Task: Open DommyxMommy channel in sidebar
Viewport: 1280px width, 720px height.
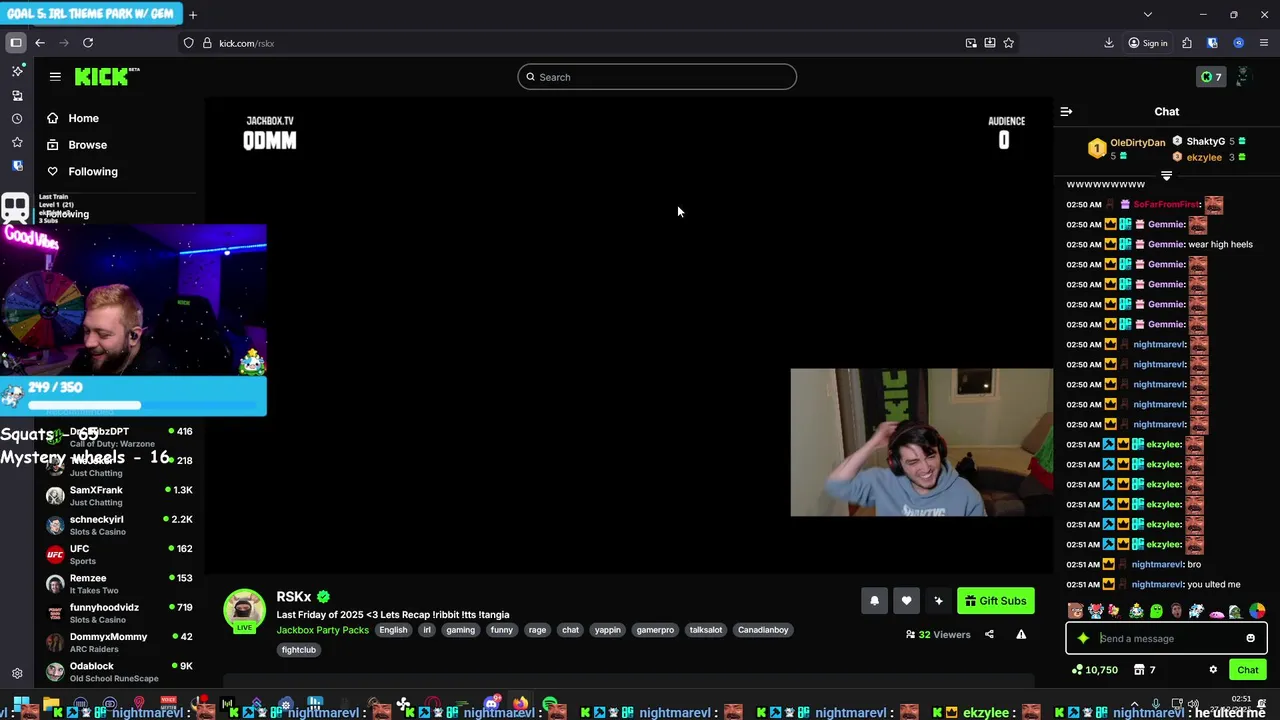Action: [119, 642]
